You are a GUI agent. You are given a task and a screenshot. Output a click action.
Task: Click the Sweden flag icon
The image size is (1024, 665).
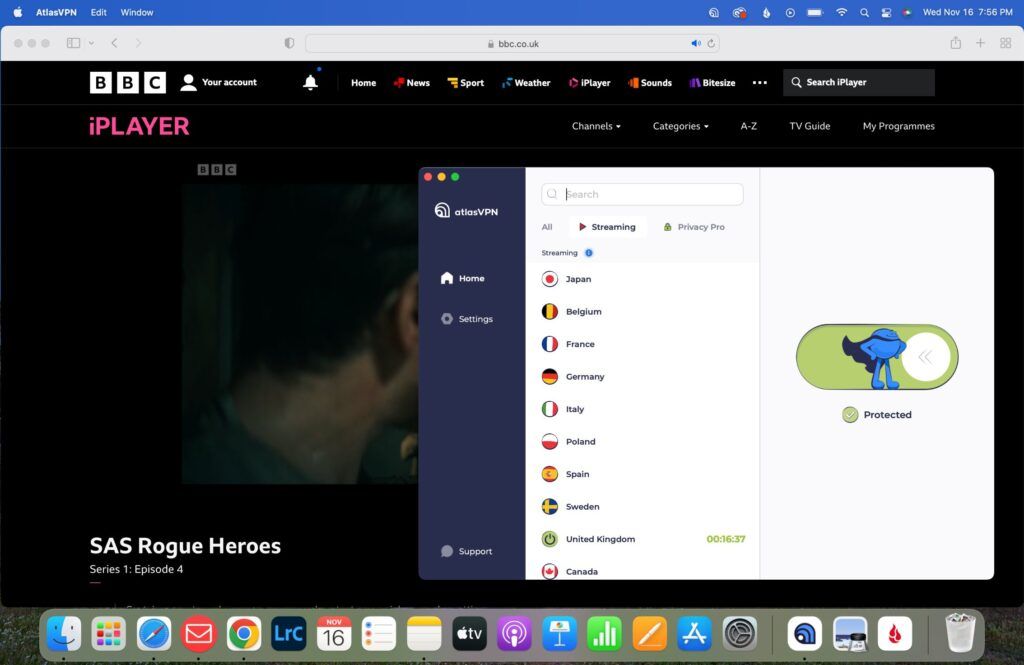pyautogui.click(x=550, y=507)
